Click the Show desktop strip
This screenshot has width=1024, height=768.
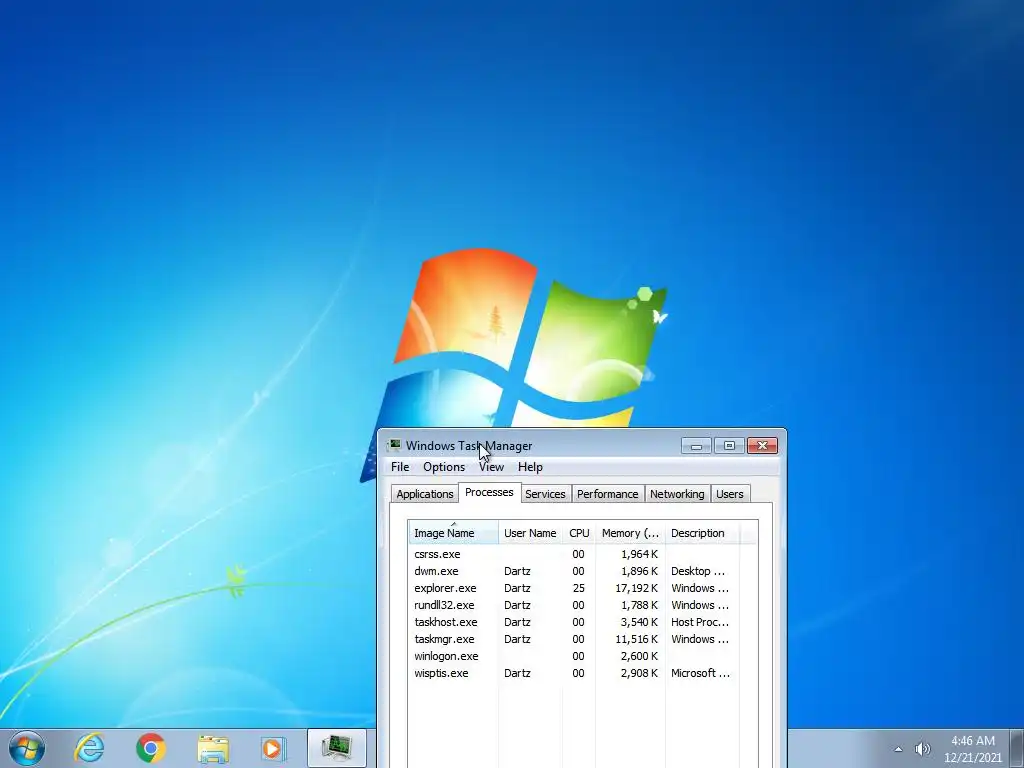(x=1017, y=748)
